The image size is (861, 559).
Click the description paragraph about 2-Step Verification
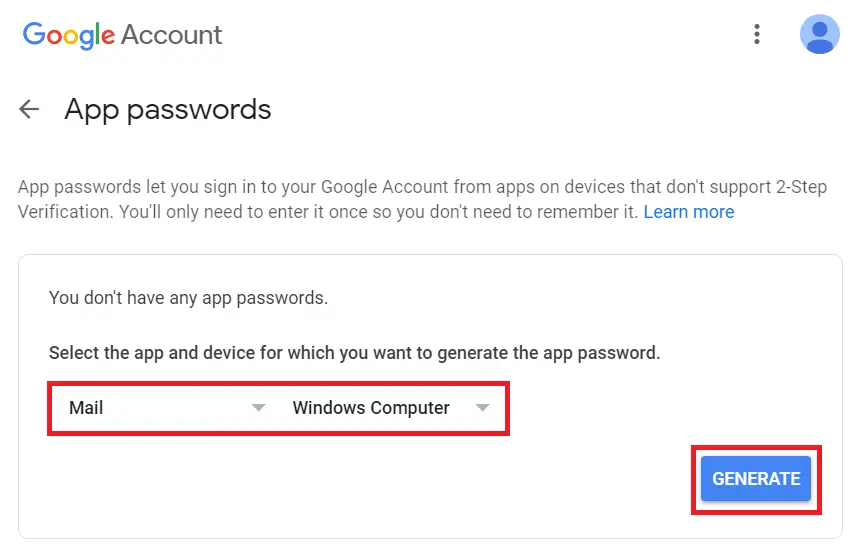pyautogui.click(x=422, y=199)
